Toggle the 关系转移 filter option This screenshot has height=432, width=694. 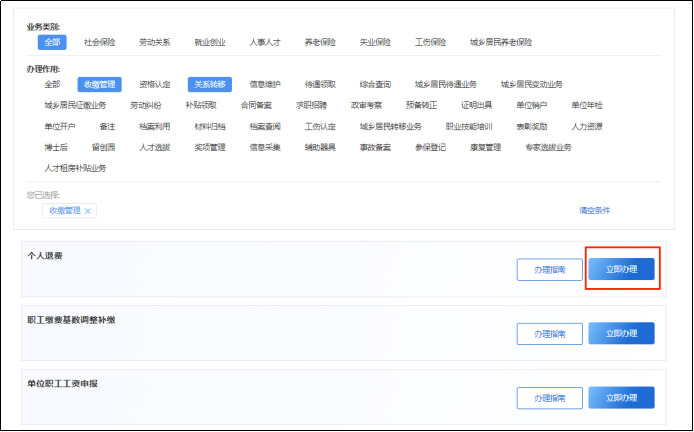(209, 85)
